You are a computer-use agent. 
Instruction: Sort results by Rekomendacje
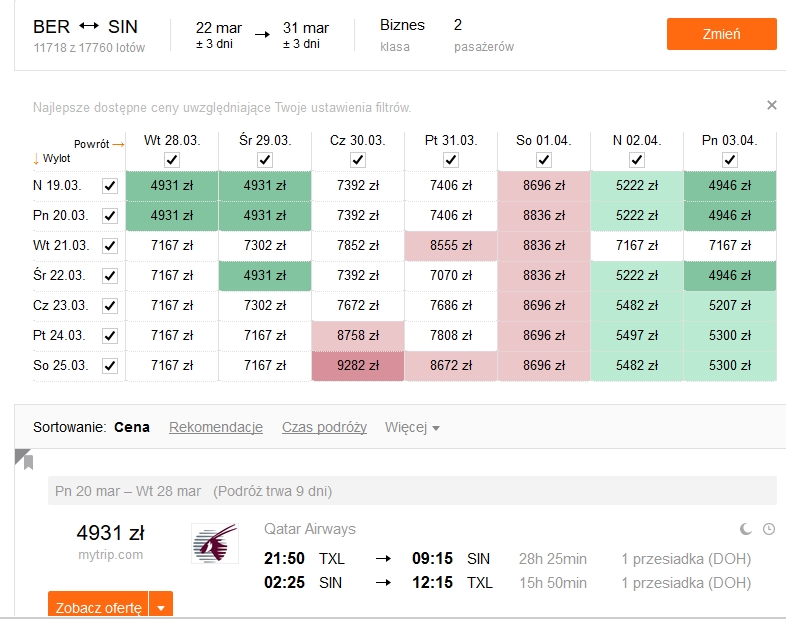(x=216, y=428)
